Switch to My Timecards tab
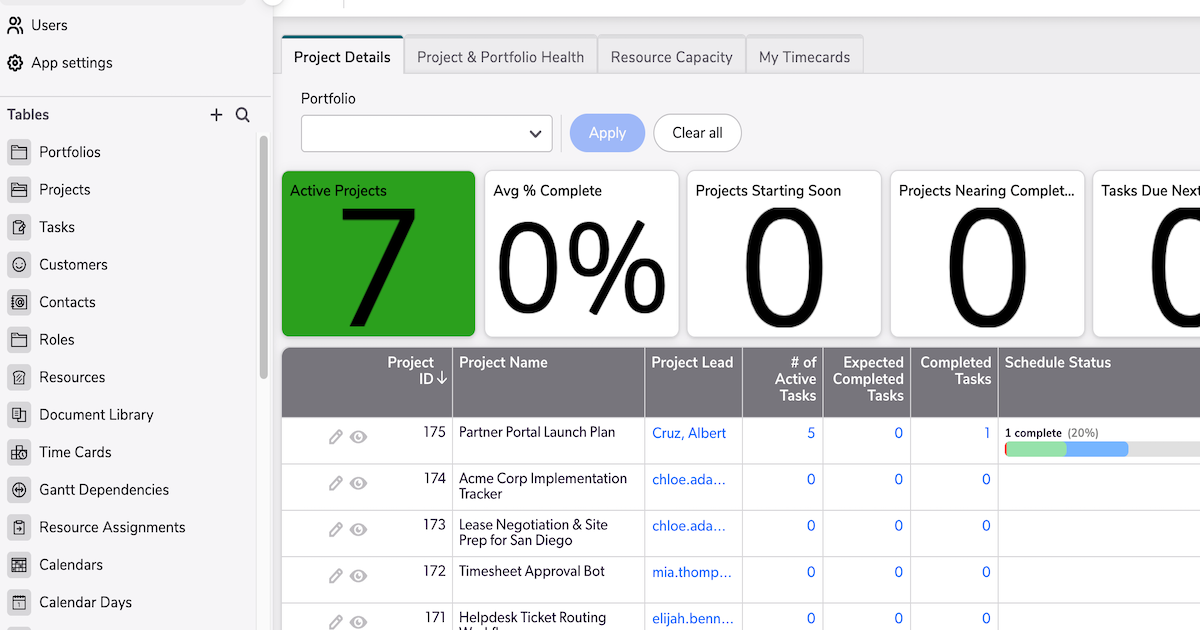The image size is (1200, 630). 805,57
